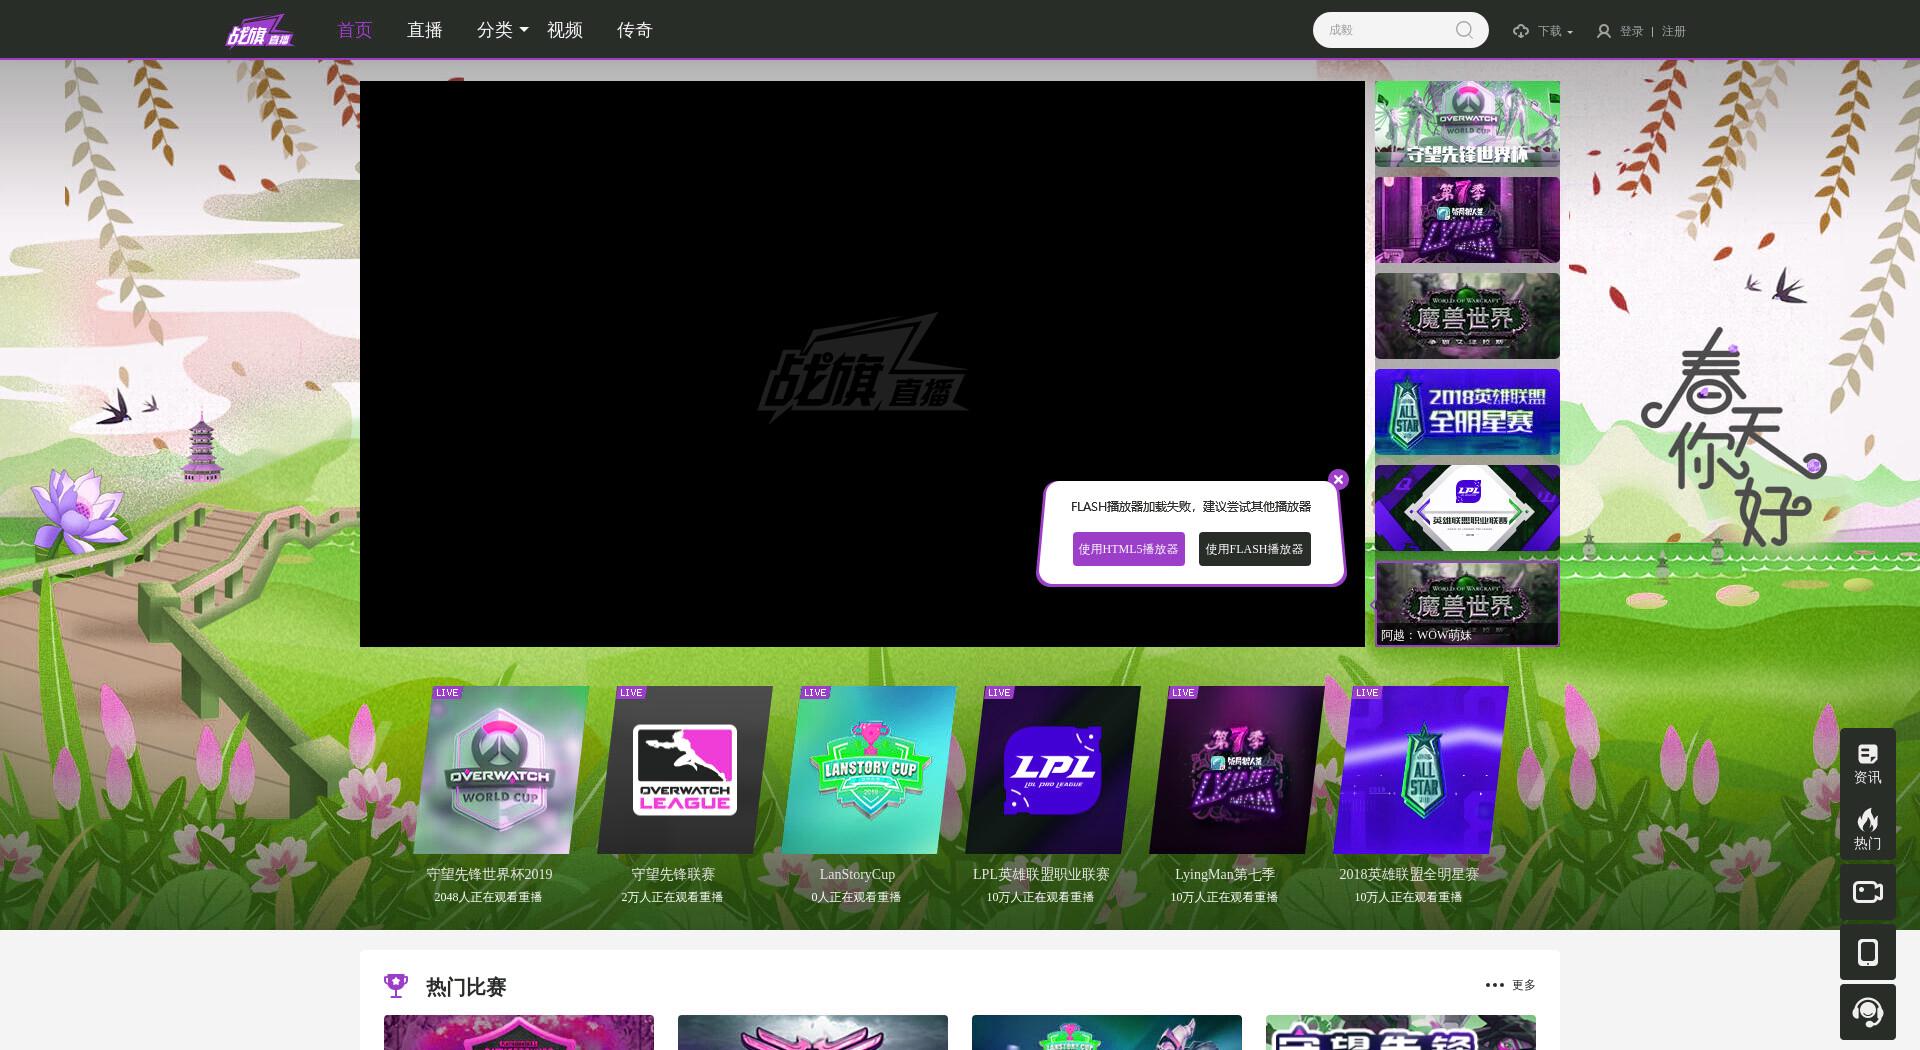Open the 直播 live menu item
The width and height of the screenshot is (1920, 1050).
tap(425, 30)
